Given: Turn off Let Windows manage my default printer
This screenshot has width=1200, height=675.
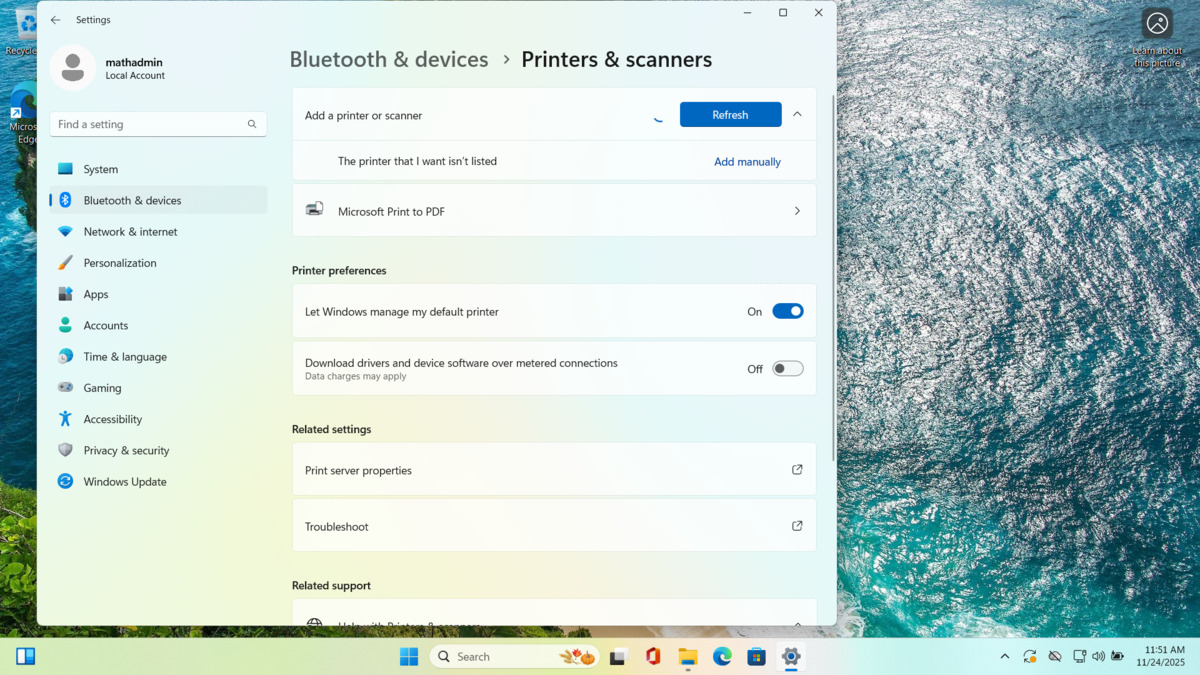Looking at the screenshot, I should [x=787, y=312].
